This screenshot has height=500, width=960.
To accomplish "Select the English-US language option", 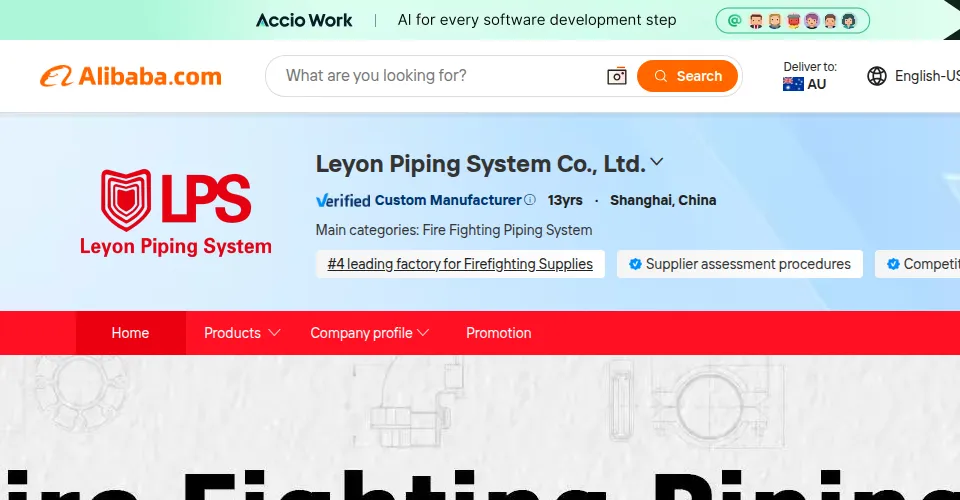I will 927,76.
